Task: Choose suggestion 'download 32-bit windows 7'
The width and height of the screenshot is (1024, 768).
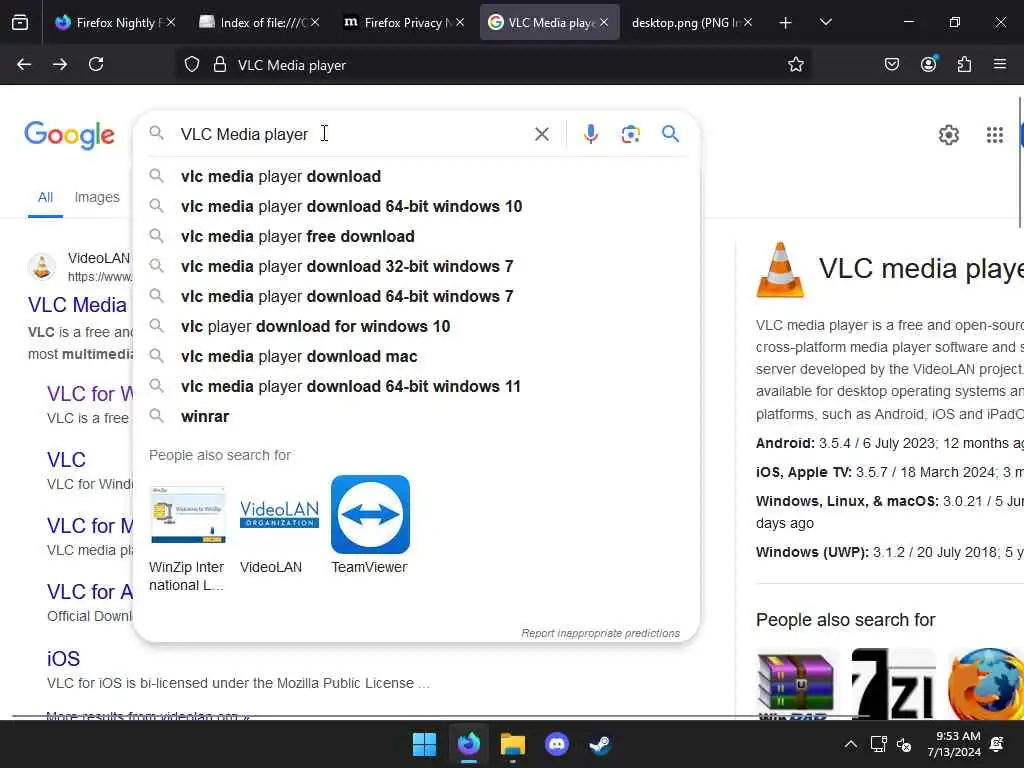Action: point(416,266)
